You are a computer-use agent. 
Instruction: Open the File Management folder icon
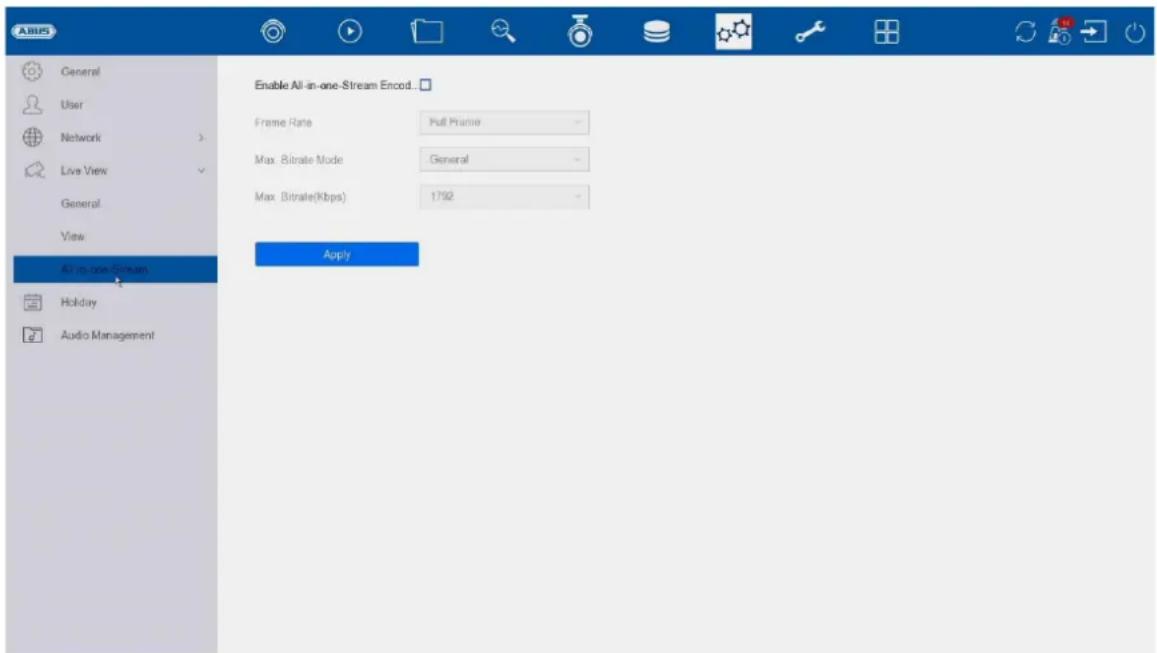point(426,31)
